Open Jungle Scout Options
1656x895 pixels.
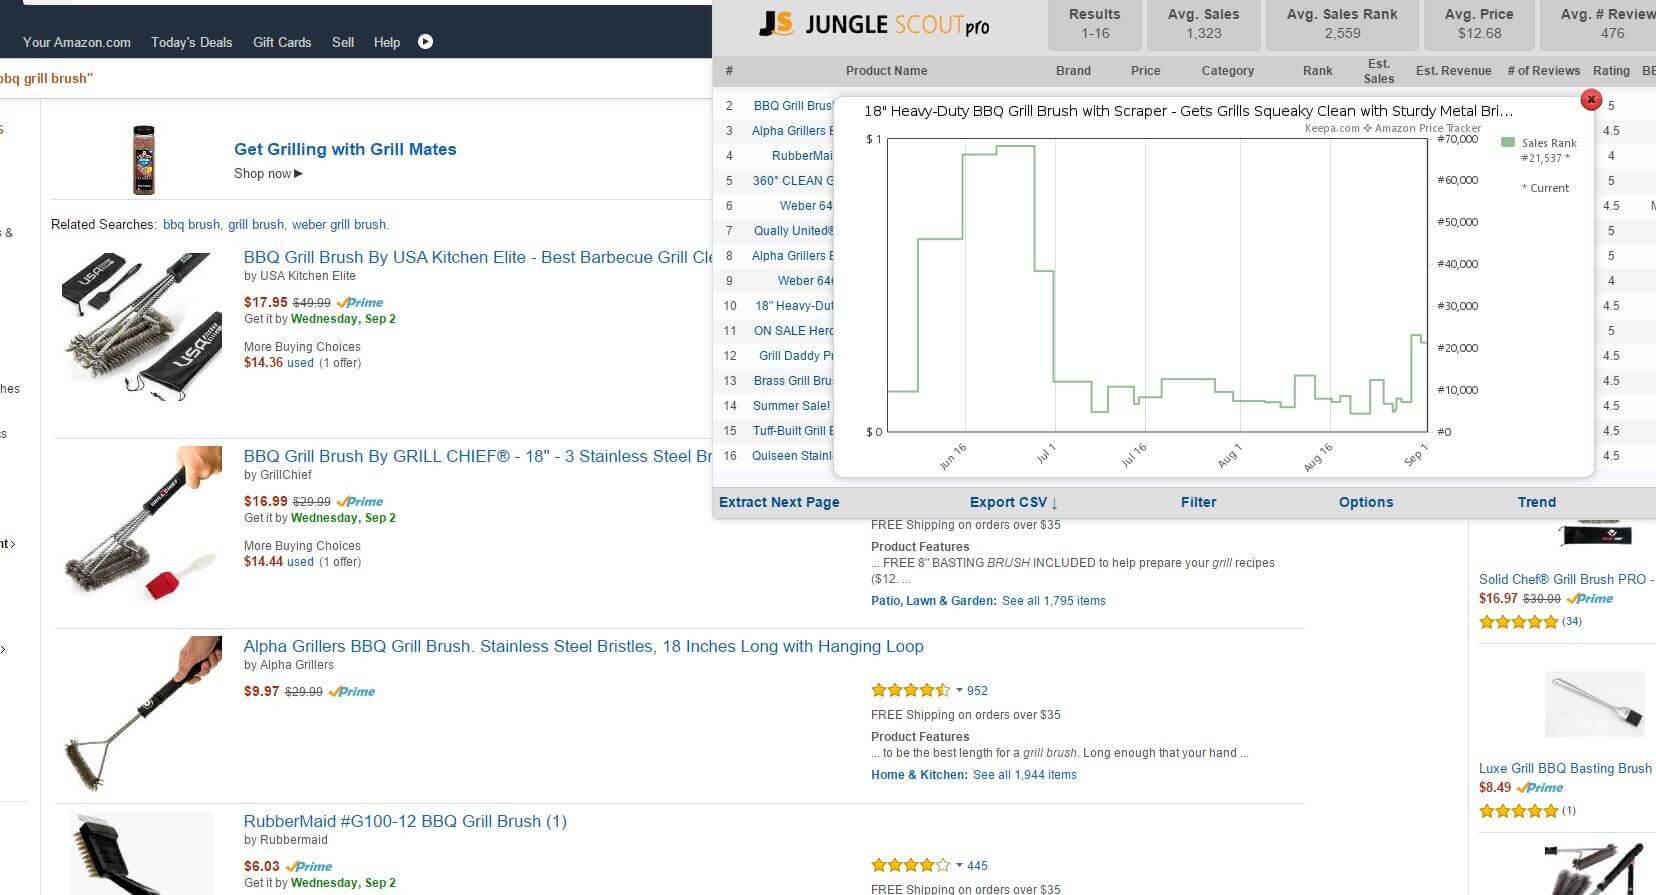coord(1365,502)
